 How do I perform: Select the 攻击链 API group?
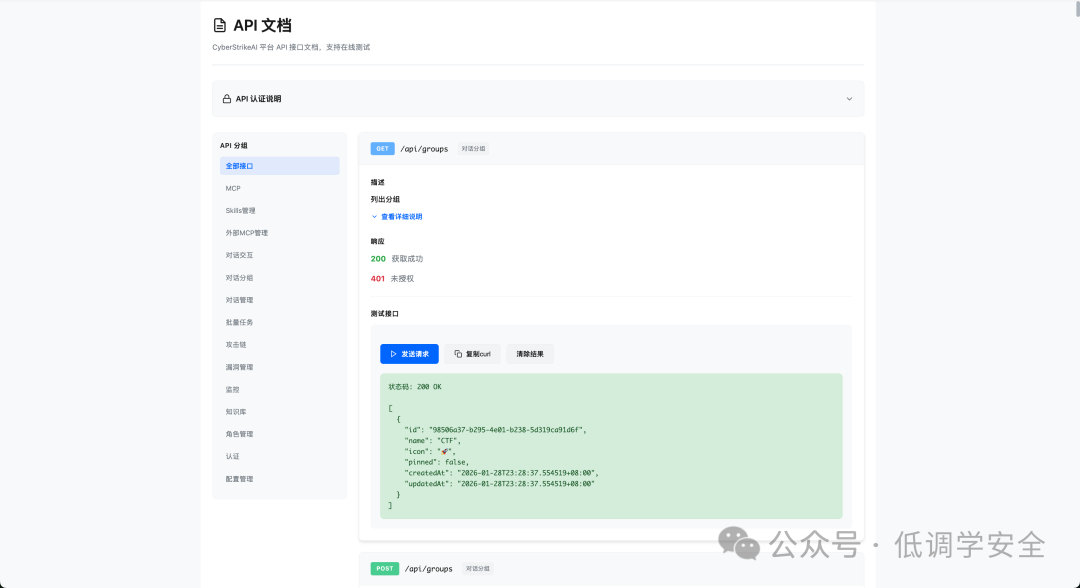pyautogui.click(x=280, y=345)
